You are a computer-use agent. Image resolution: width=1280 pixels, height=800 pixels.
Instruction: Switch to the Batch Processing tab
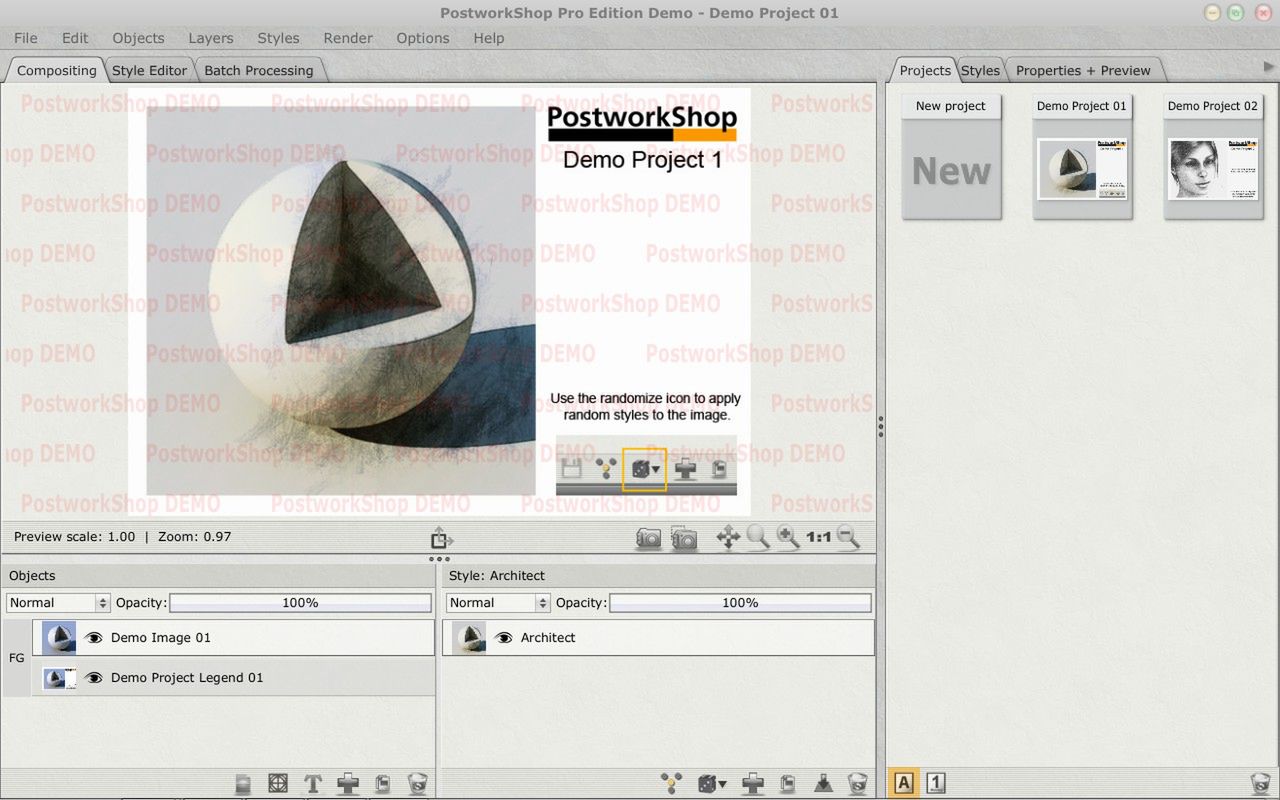259,70
